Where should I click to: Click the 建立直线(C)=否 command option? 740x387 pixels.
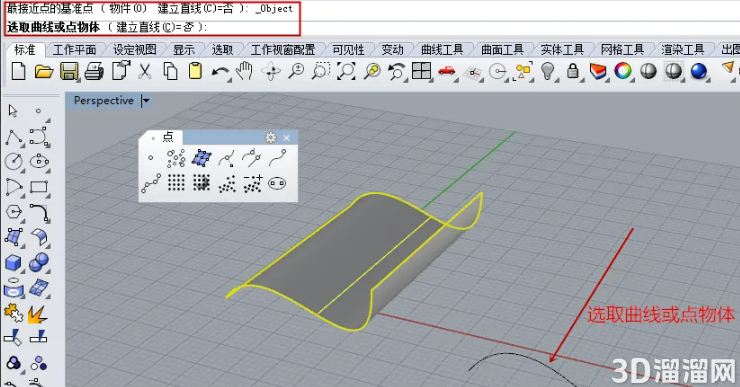[x=155, y=27]
